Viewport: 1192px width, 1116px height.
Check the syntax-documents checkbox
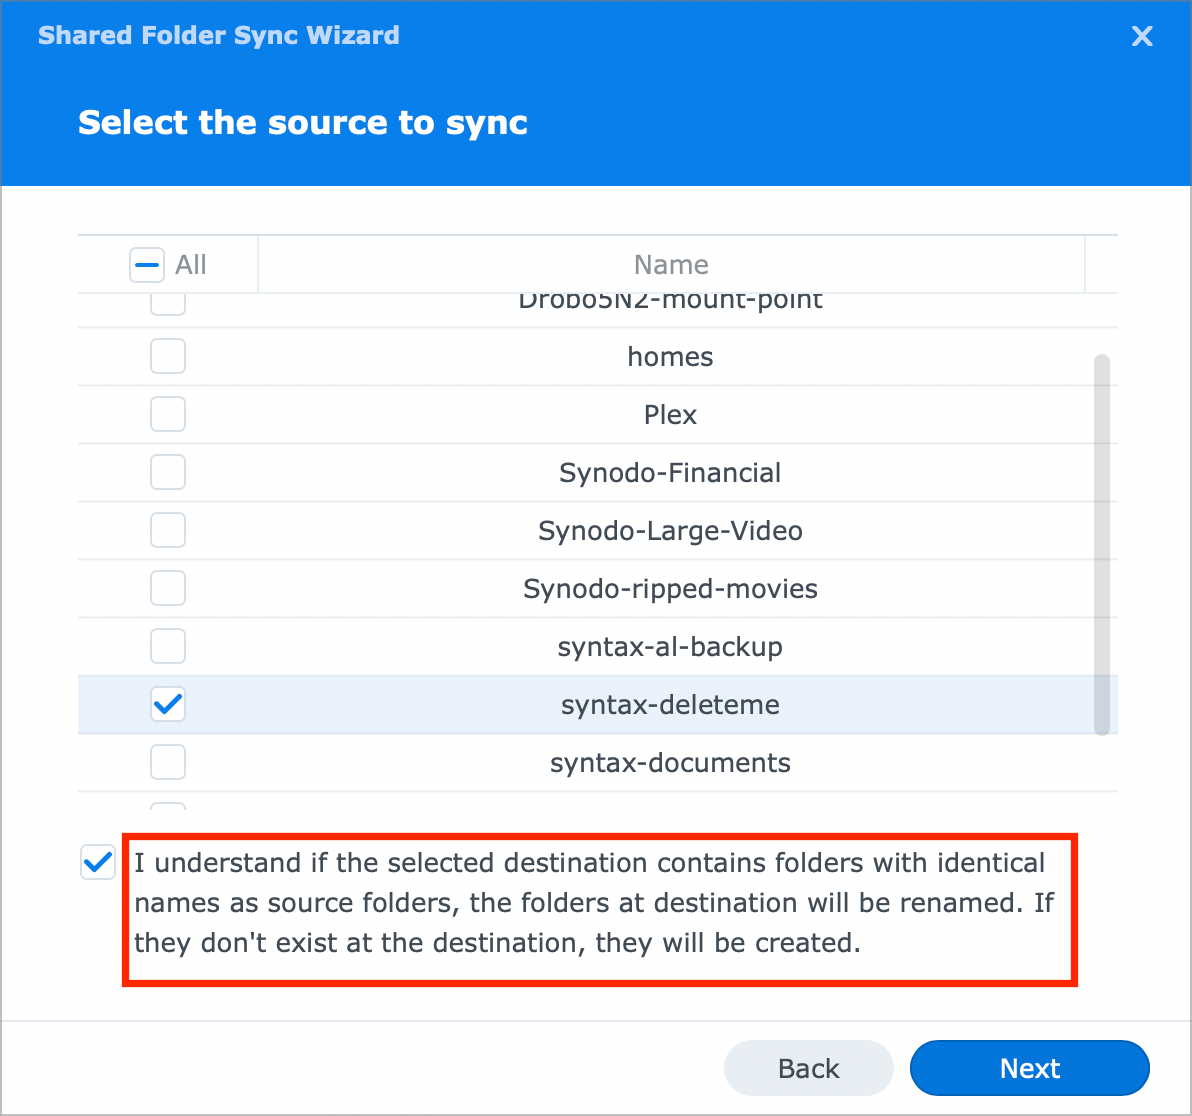point(168,762)
